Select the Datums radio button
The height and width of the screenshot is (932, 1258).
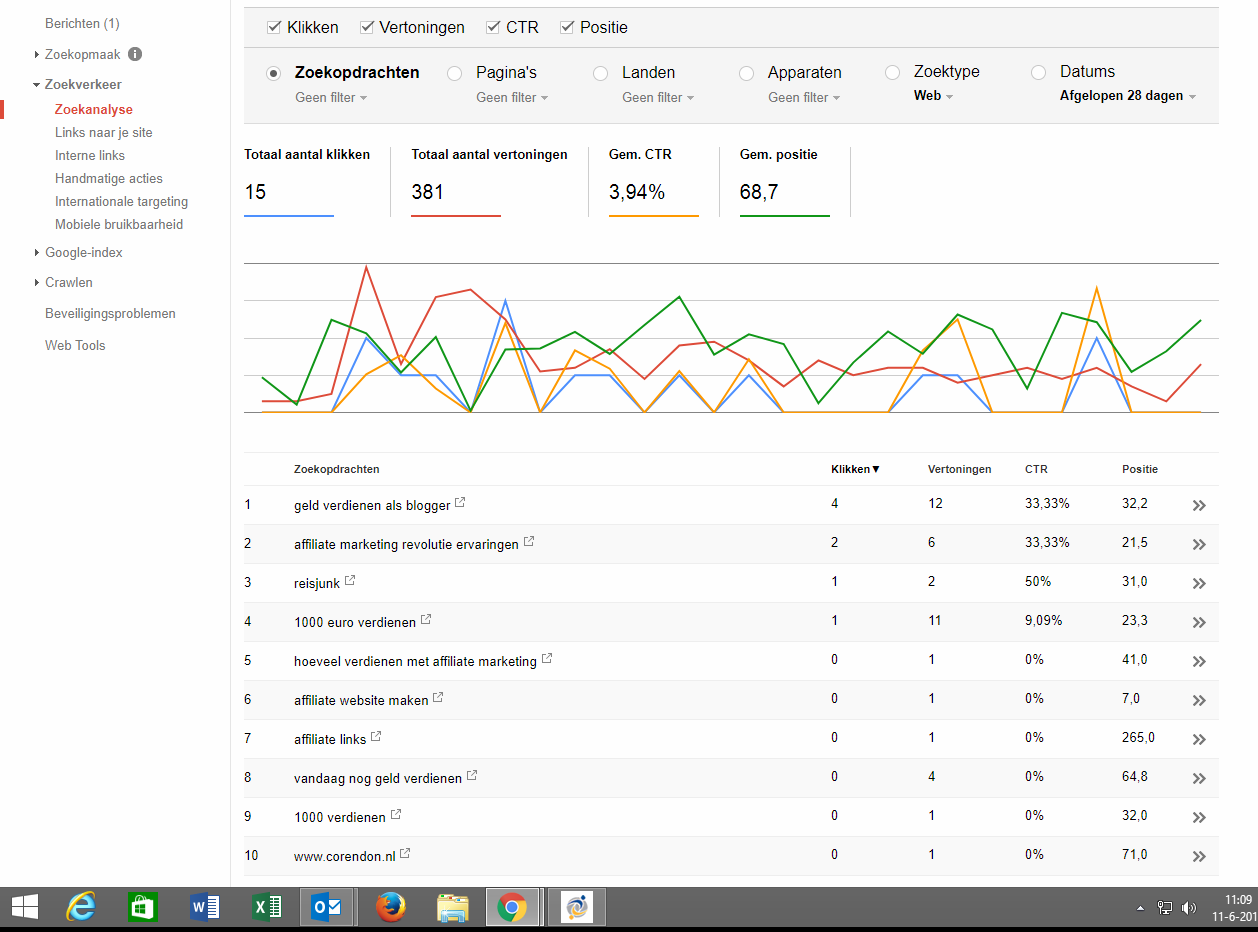(1038, 72)
